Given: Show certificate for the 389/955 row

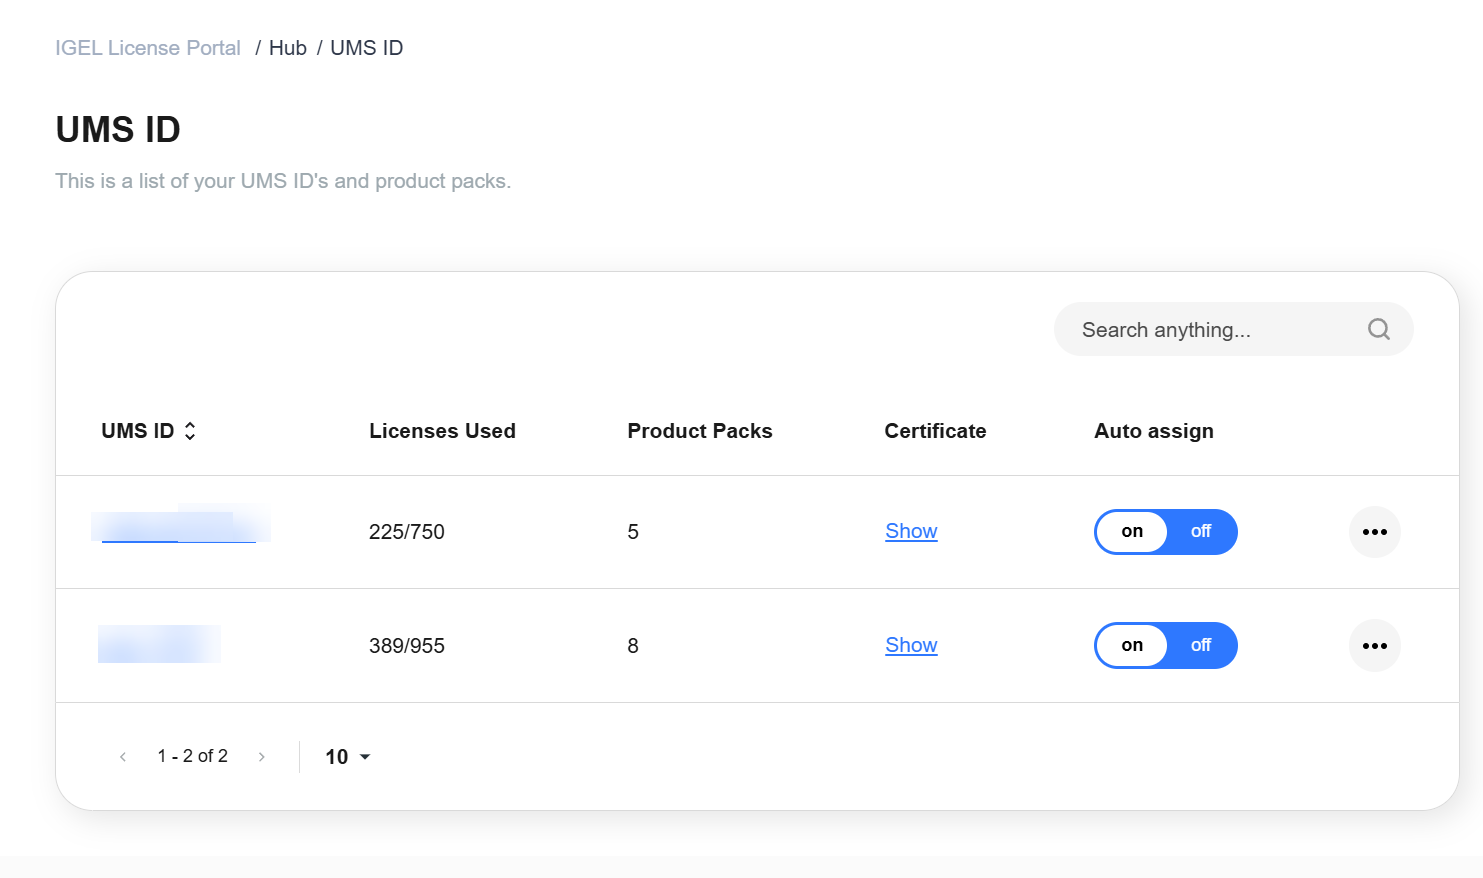Looking at the screenshot, I should click(911, 646).
